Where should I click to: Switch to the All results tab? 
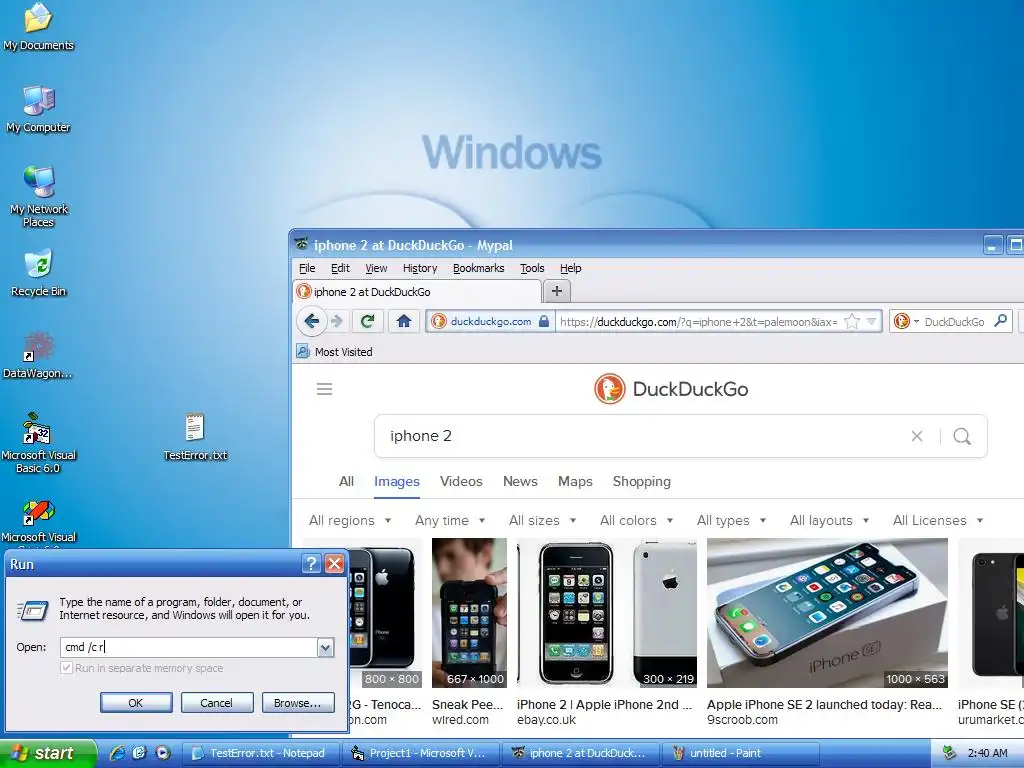pyautogui.click(x=347, y=481)
